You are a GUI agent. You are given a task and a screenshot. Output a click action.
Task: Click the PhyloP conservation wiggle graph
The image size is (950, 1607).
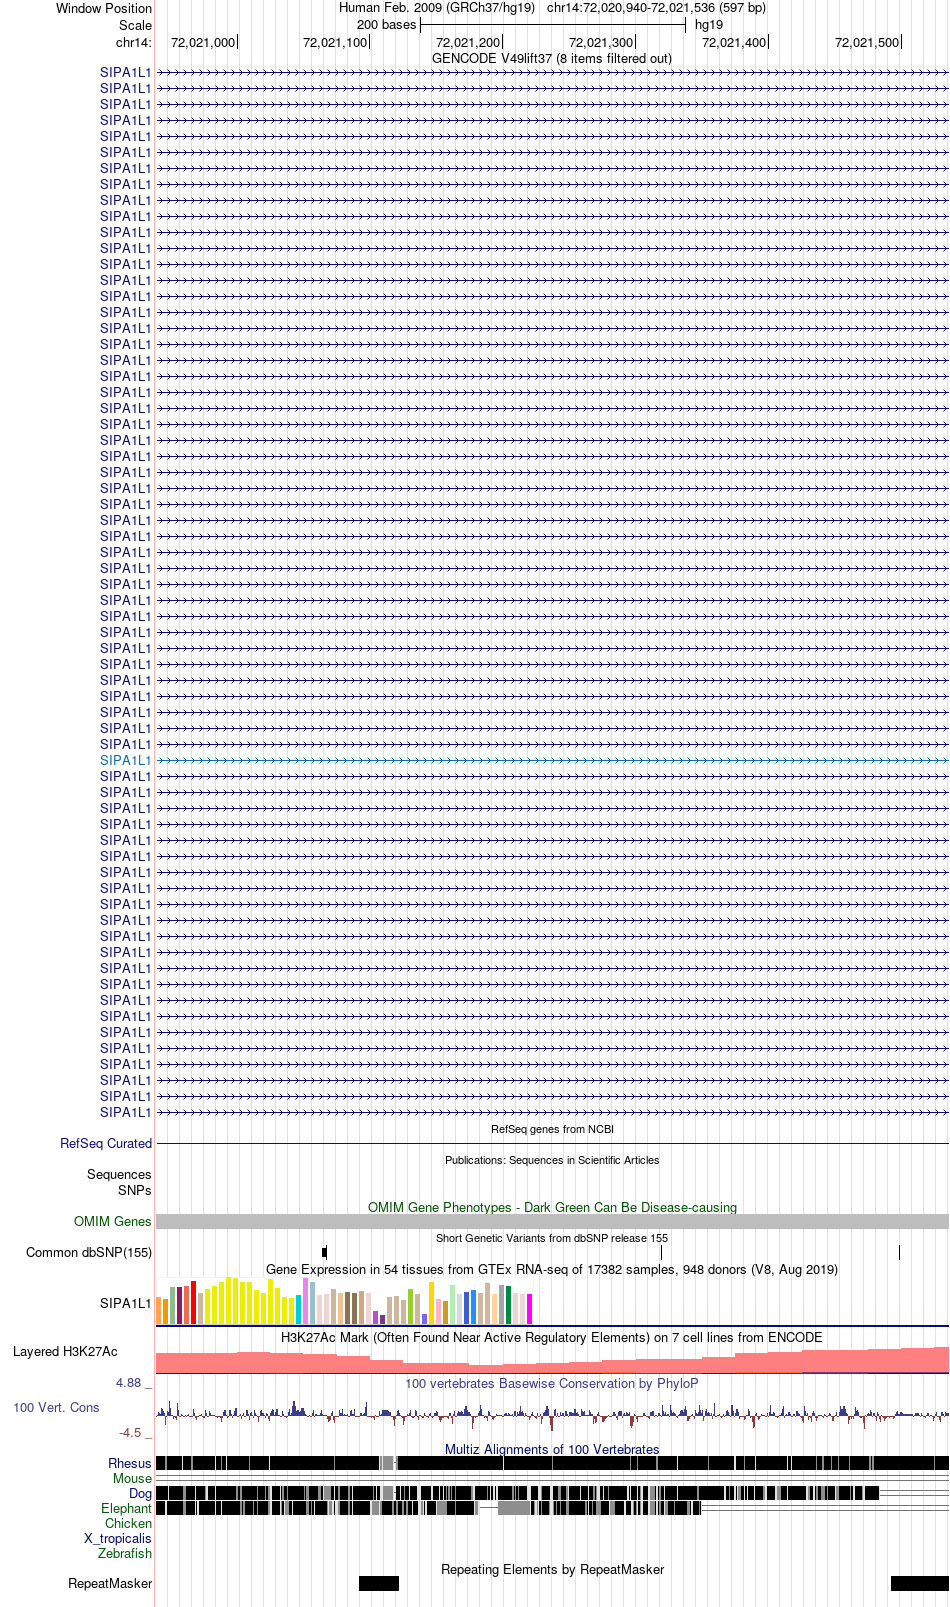pyautogui.click(x=552, y=1414)
